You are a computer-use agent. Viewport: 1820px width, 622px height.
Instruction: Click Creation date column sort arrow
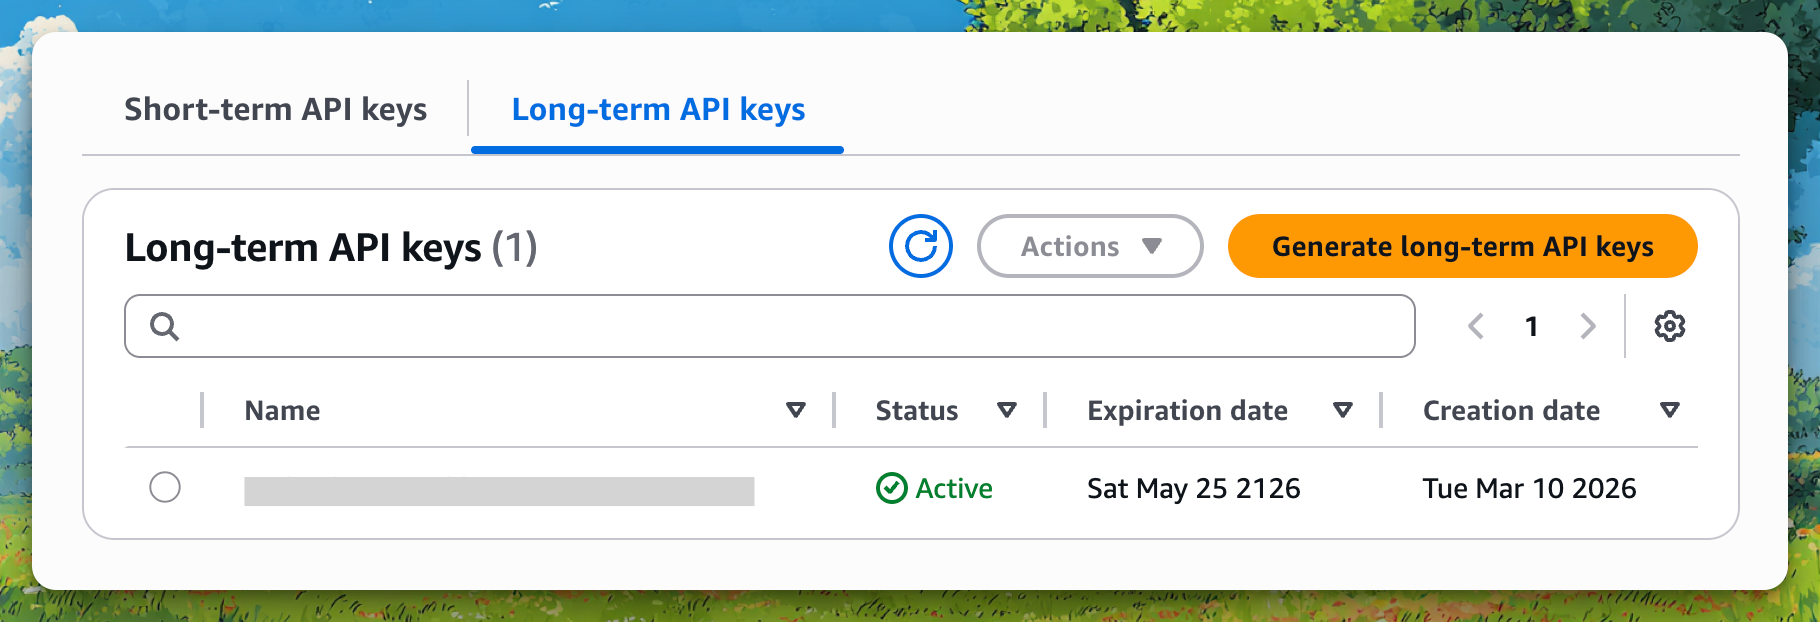click(x=1669, y=410)
